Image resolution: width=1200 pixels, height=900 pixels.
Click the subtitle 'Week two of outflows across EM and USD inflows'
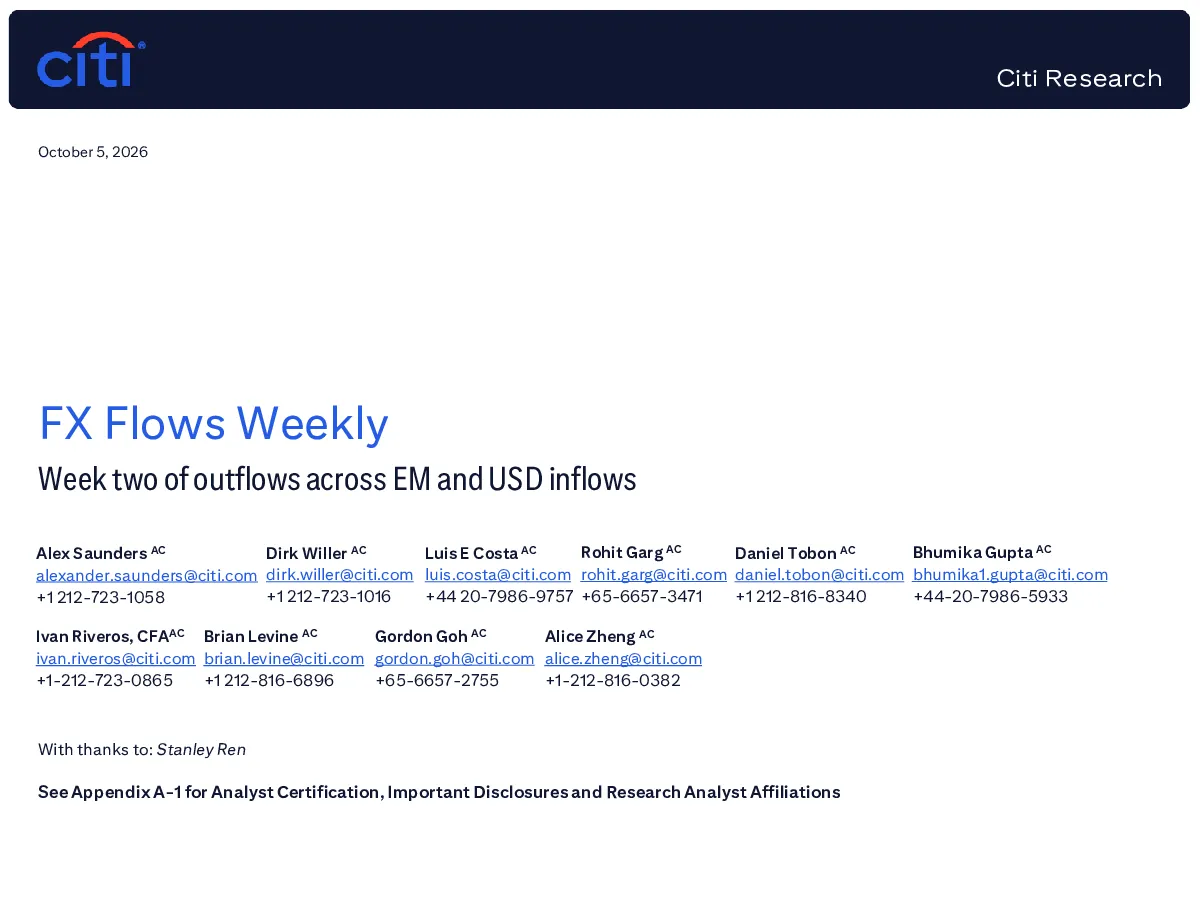pos(337,479)
